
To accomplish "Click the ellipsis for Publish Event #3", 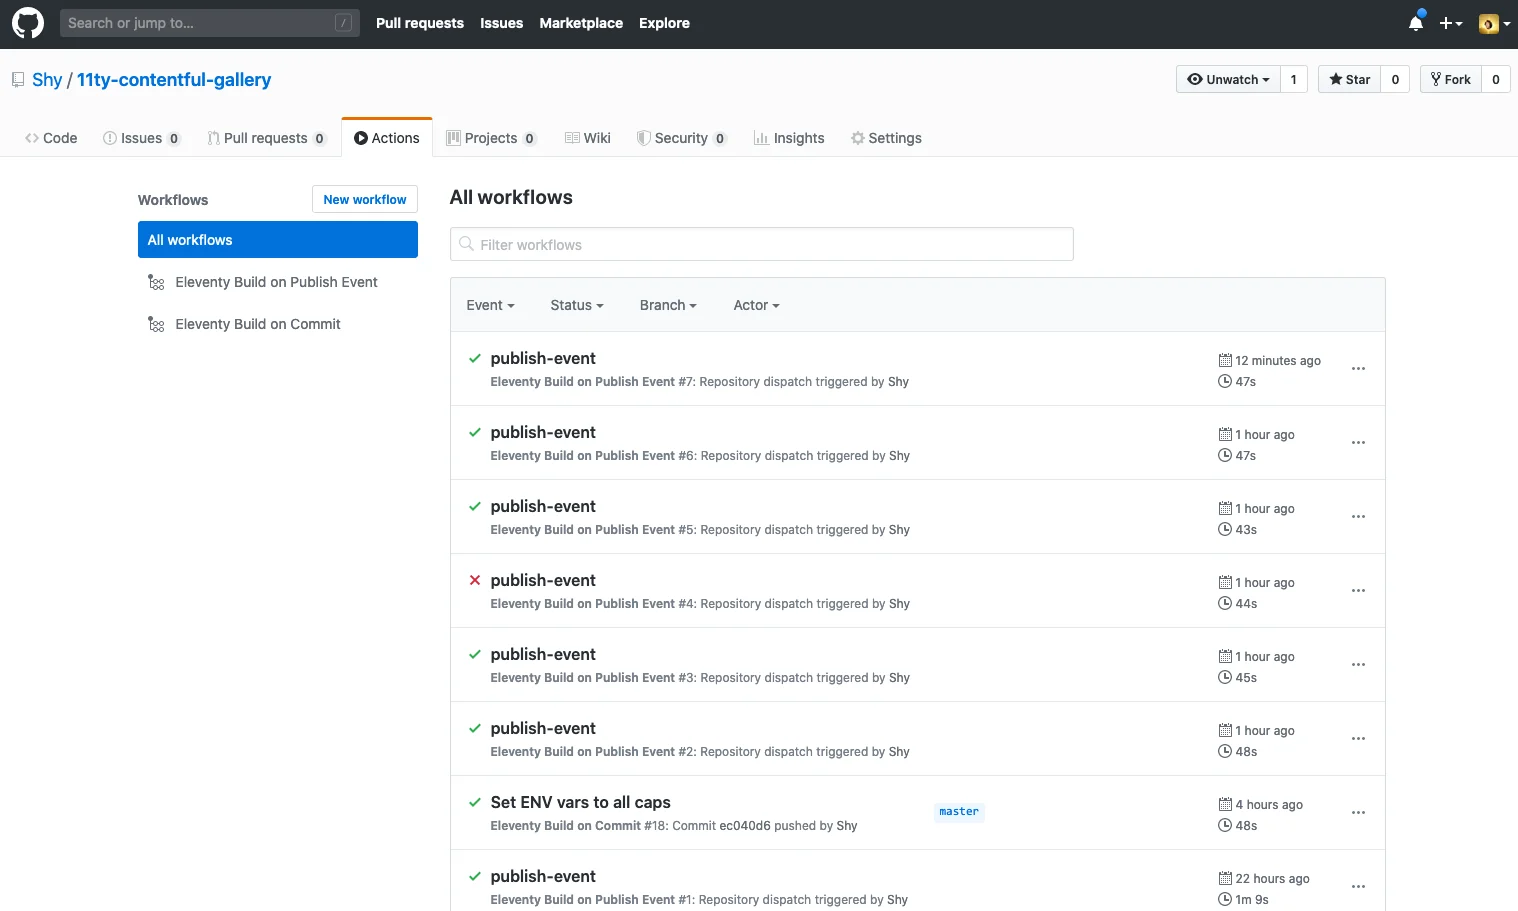I will point(1358,665).
